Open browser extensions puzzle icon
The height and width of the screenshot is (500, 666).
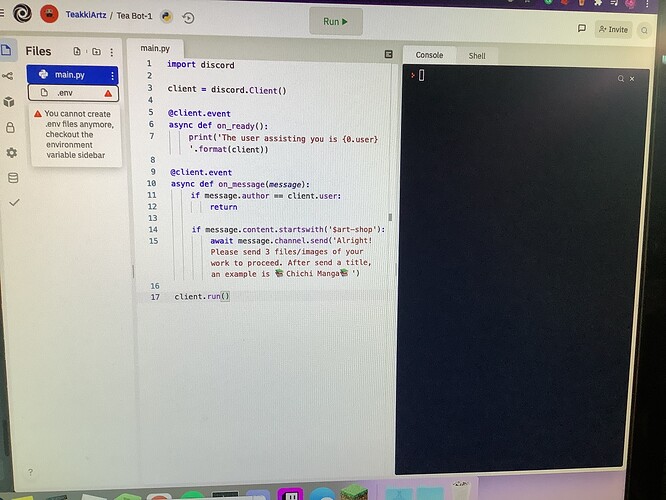pyautogui.click(x=598, y=3)
